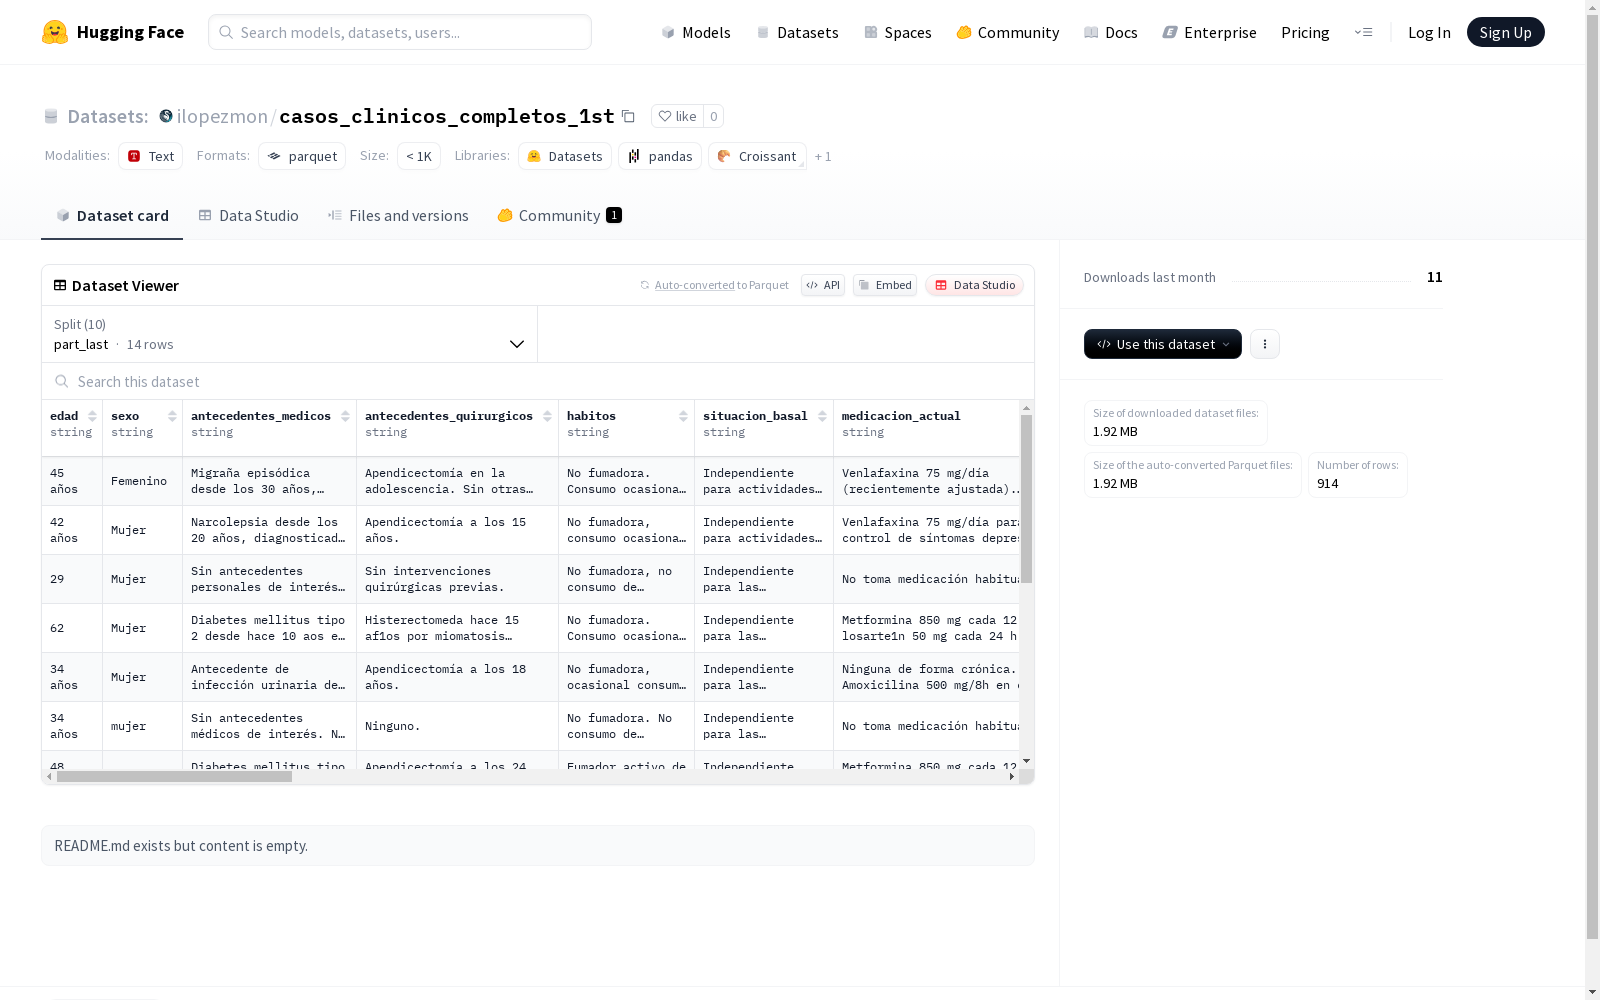Click the casos_clinicos_completos_1st dataset title
1600x1000 pixels.
[447, 116]
